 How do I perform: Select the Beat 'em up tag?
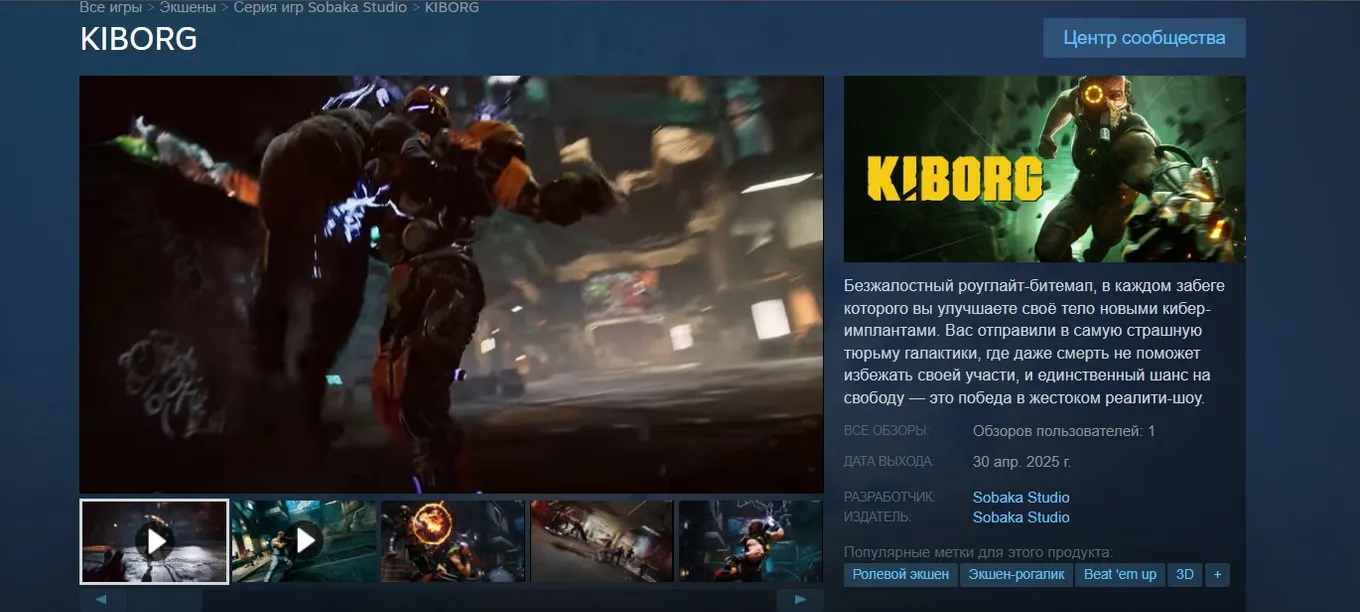1120,574
